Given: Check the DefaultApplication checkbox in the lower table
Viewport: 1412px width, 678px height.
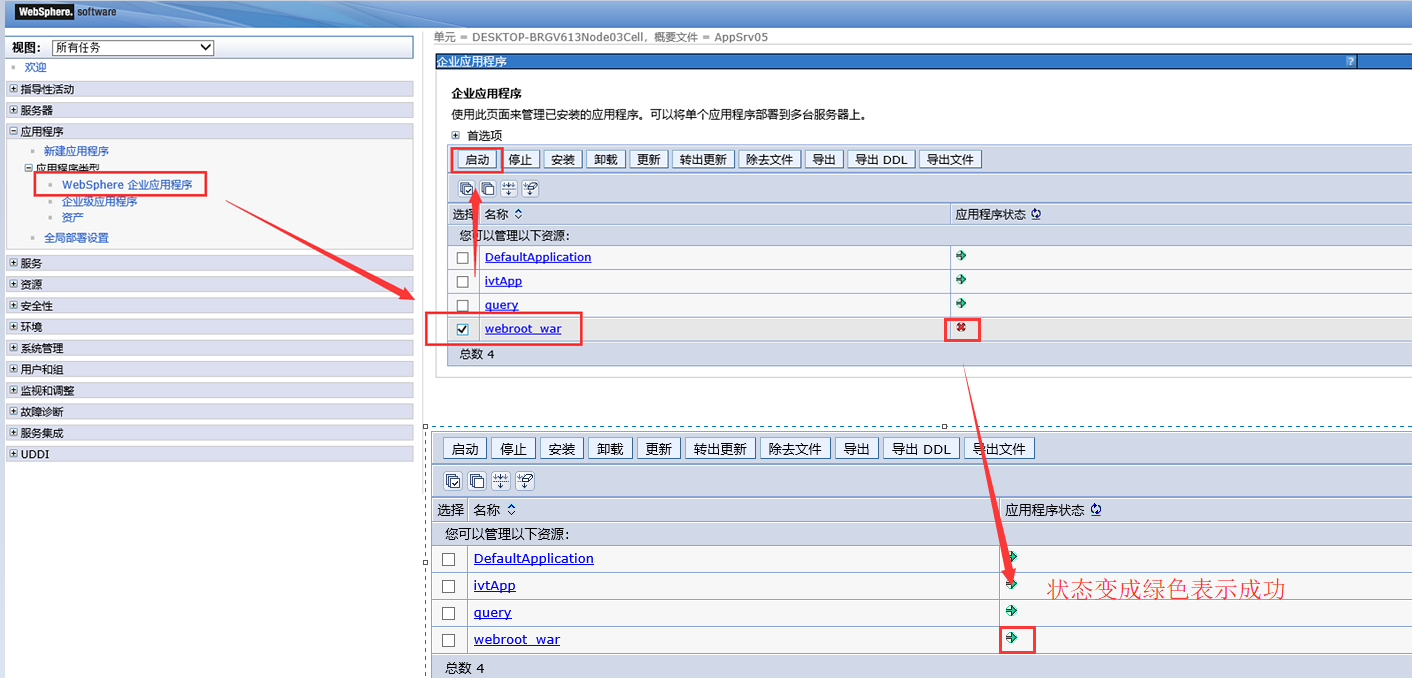Looking at the screenshot, I should 448,559.
